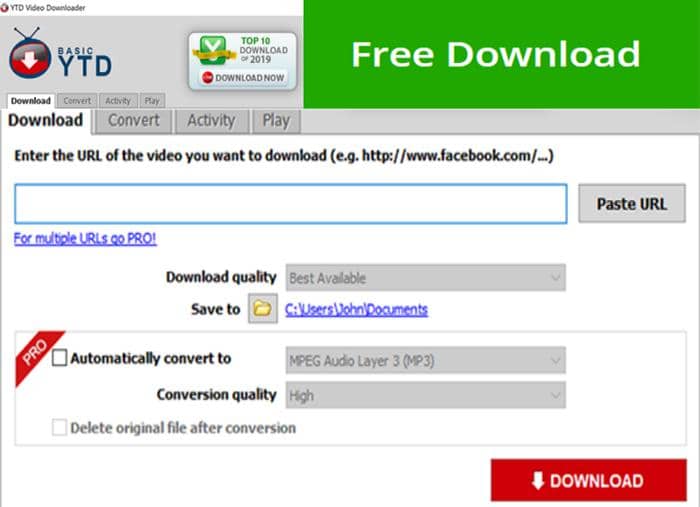Open the For multiple URLs go PRO! link
Screen dimensions: 700x507
coord(85,238)
